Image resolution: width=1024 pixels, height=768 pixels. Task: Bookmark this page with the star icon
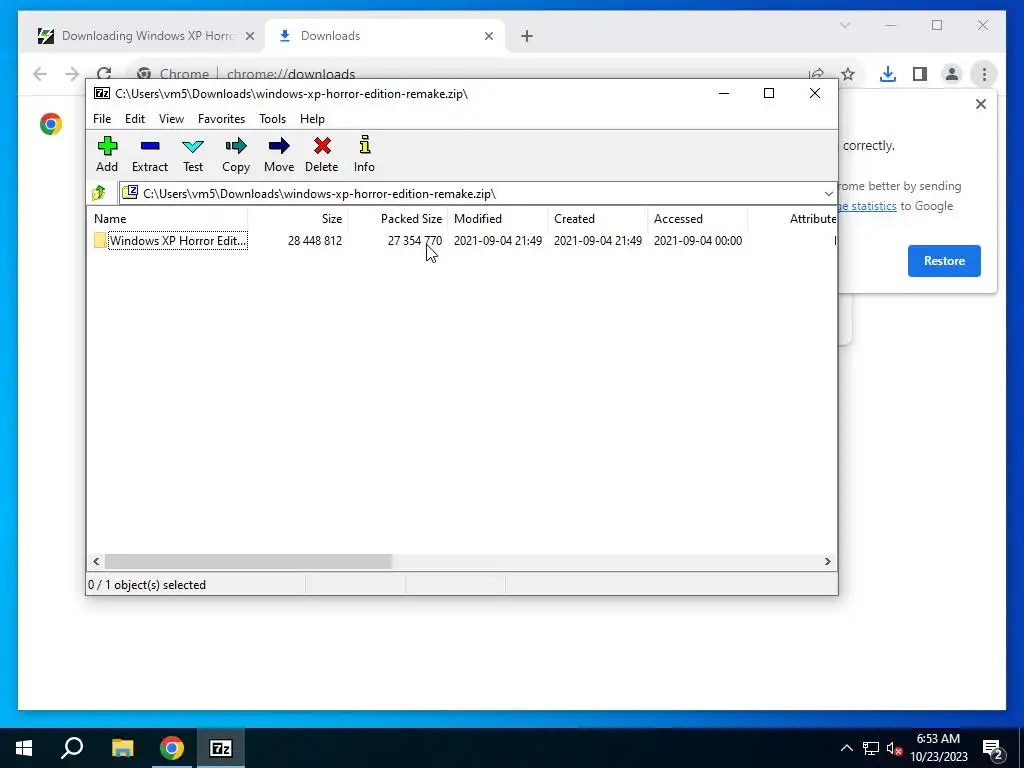pos(848,74)
